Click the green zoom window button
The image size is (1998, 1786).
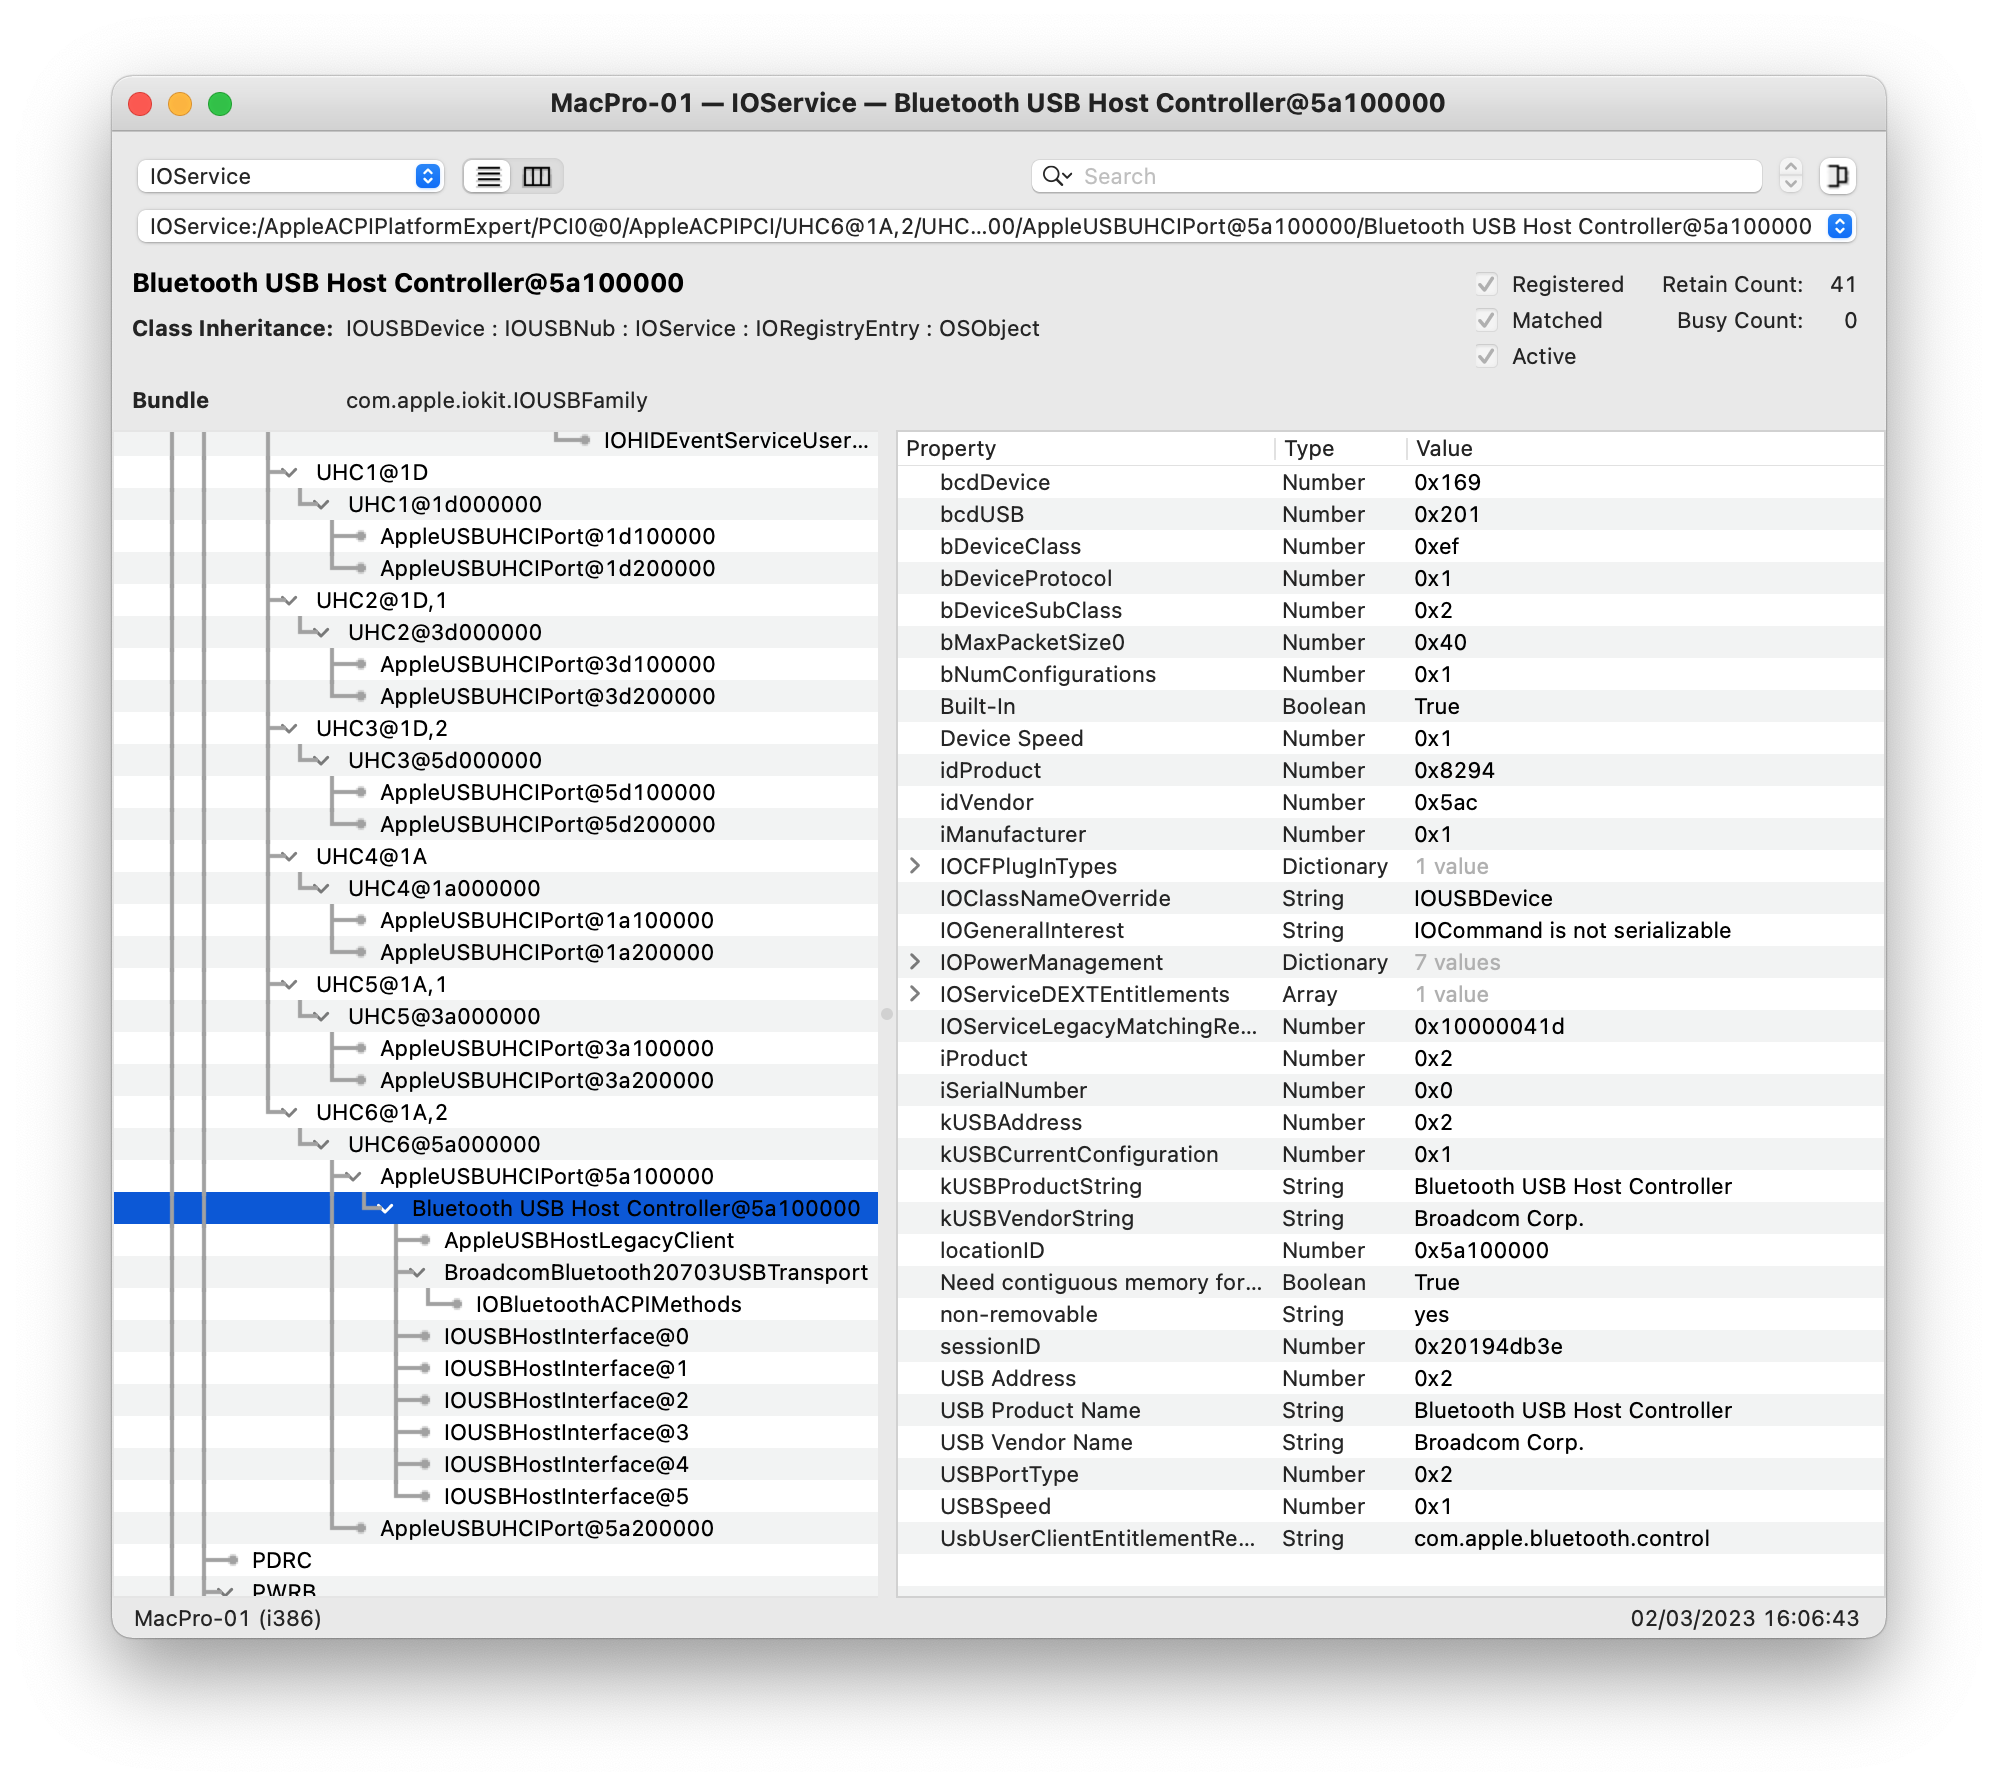(x=220, y=104)
